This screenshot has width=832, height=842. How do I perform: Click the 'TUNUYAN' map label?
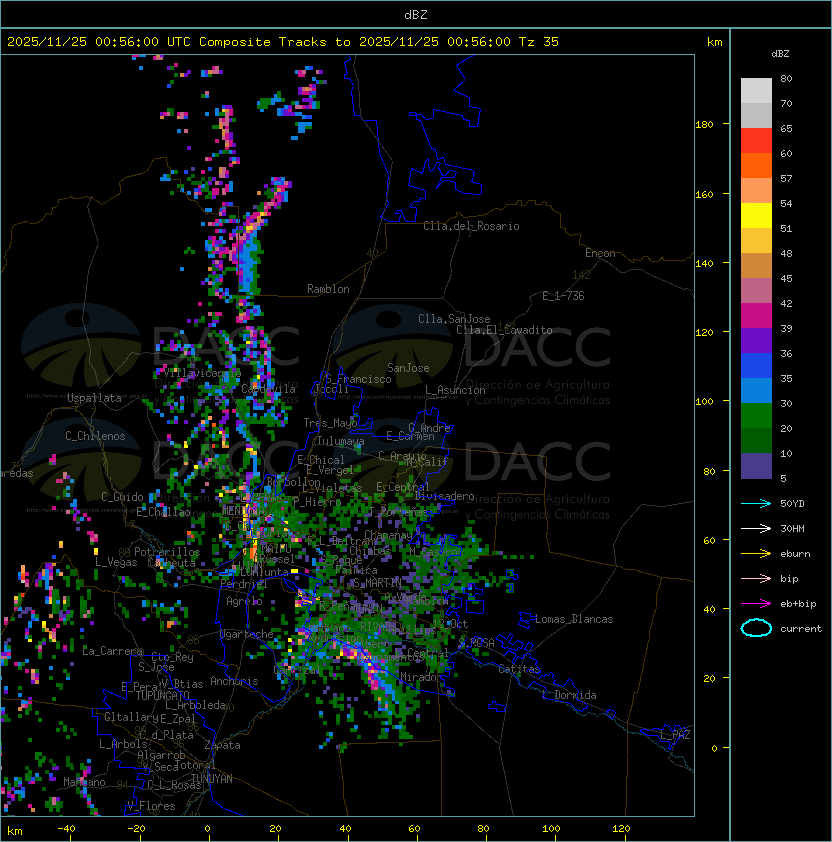(x=212, y=779)
